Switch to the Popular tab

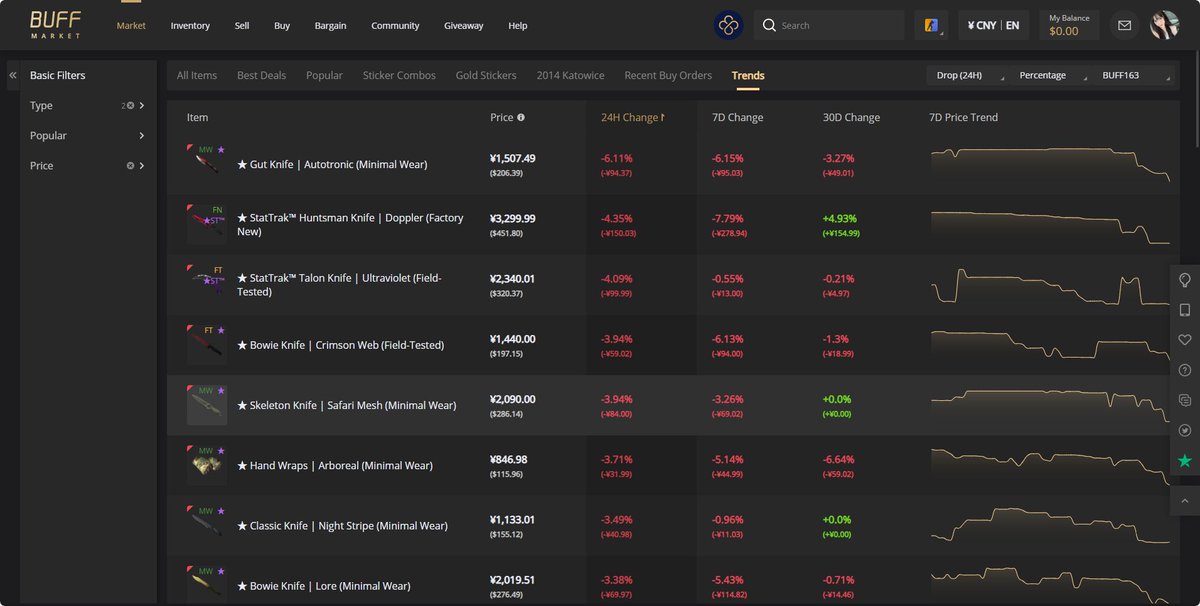pyautogui.click(x=324, y=75)
